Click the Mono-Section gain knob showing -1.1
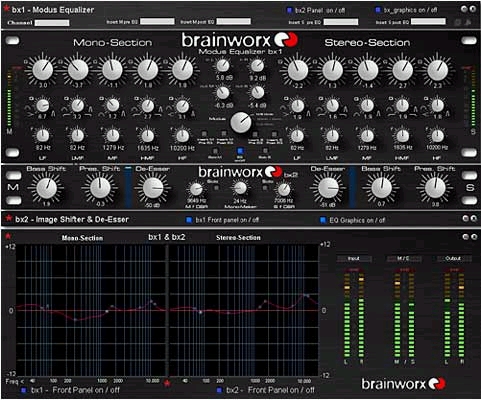This screenshot has width=481, height=400. [113, 70]
